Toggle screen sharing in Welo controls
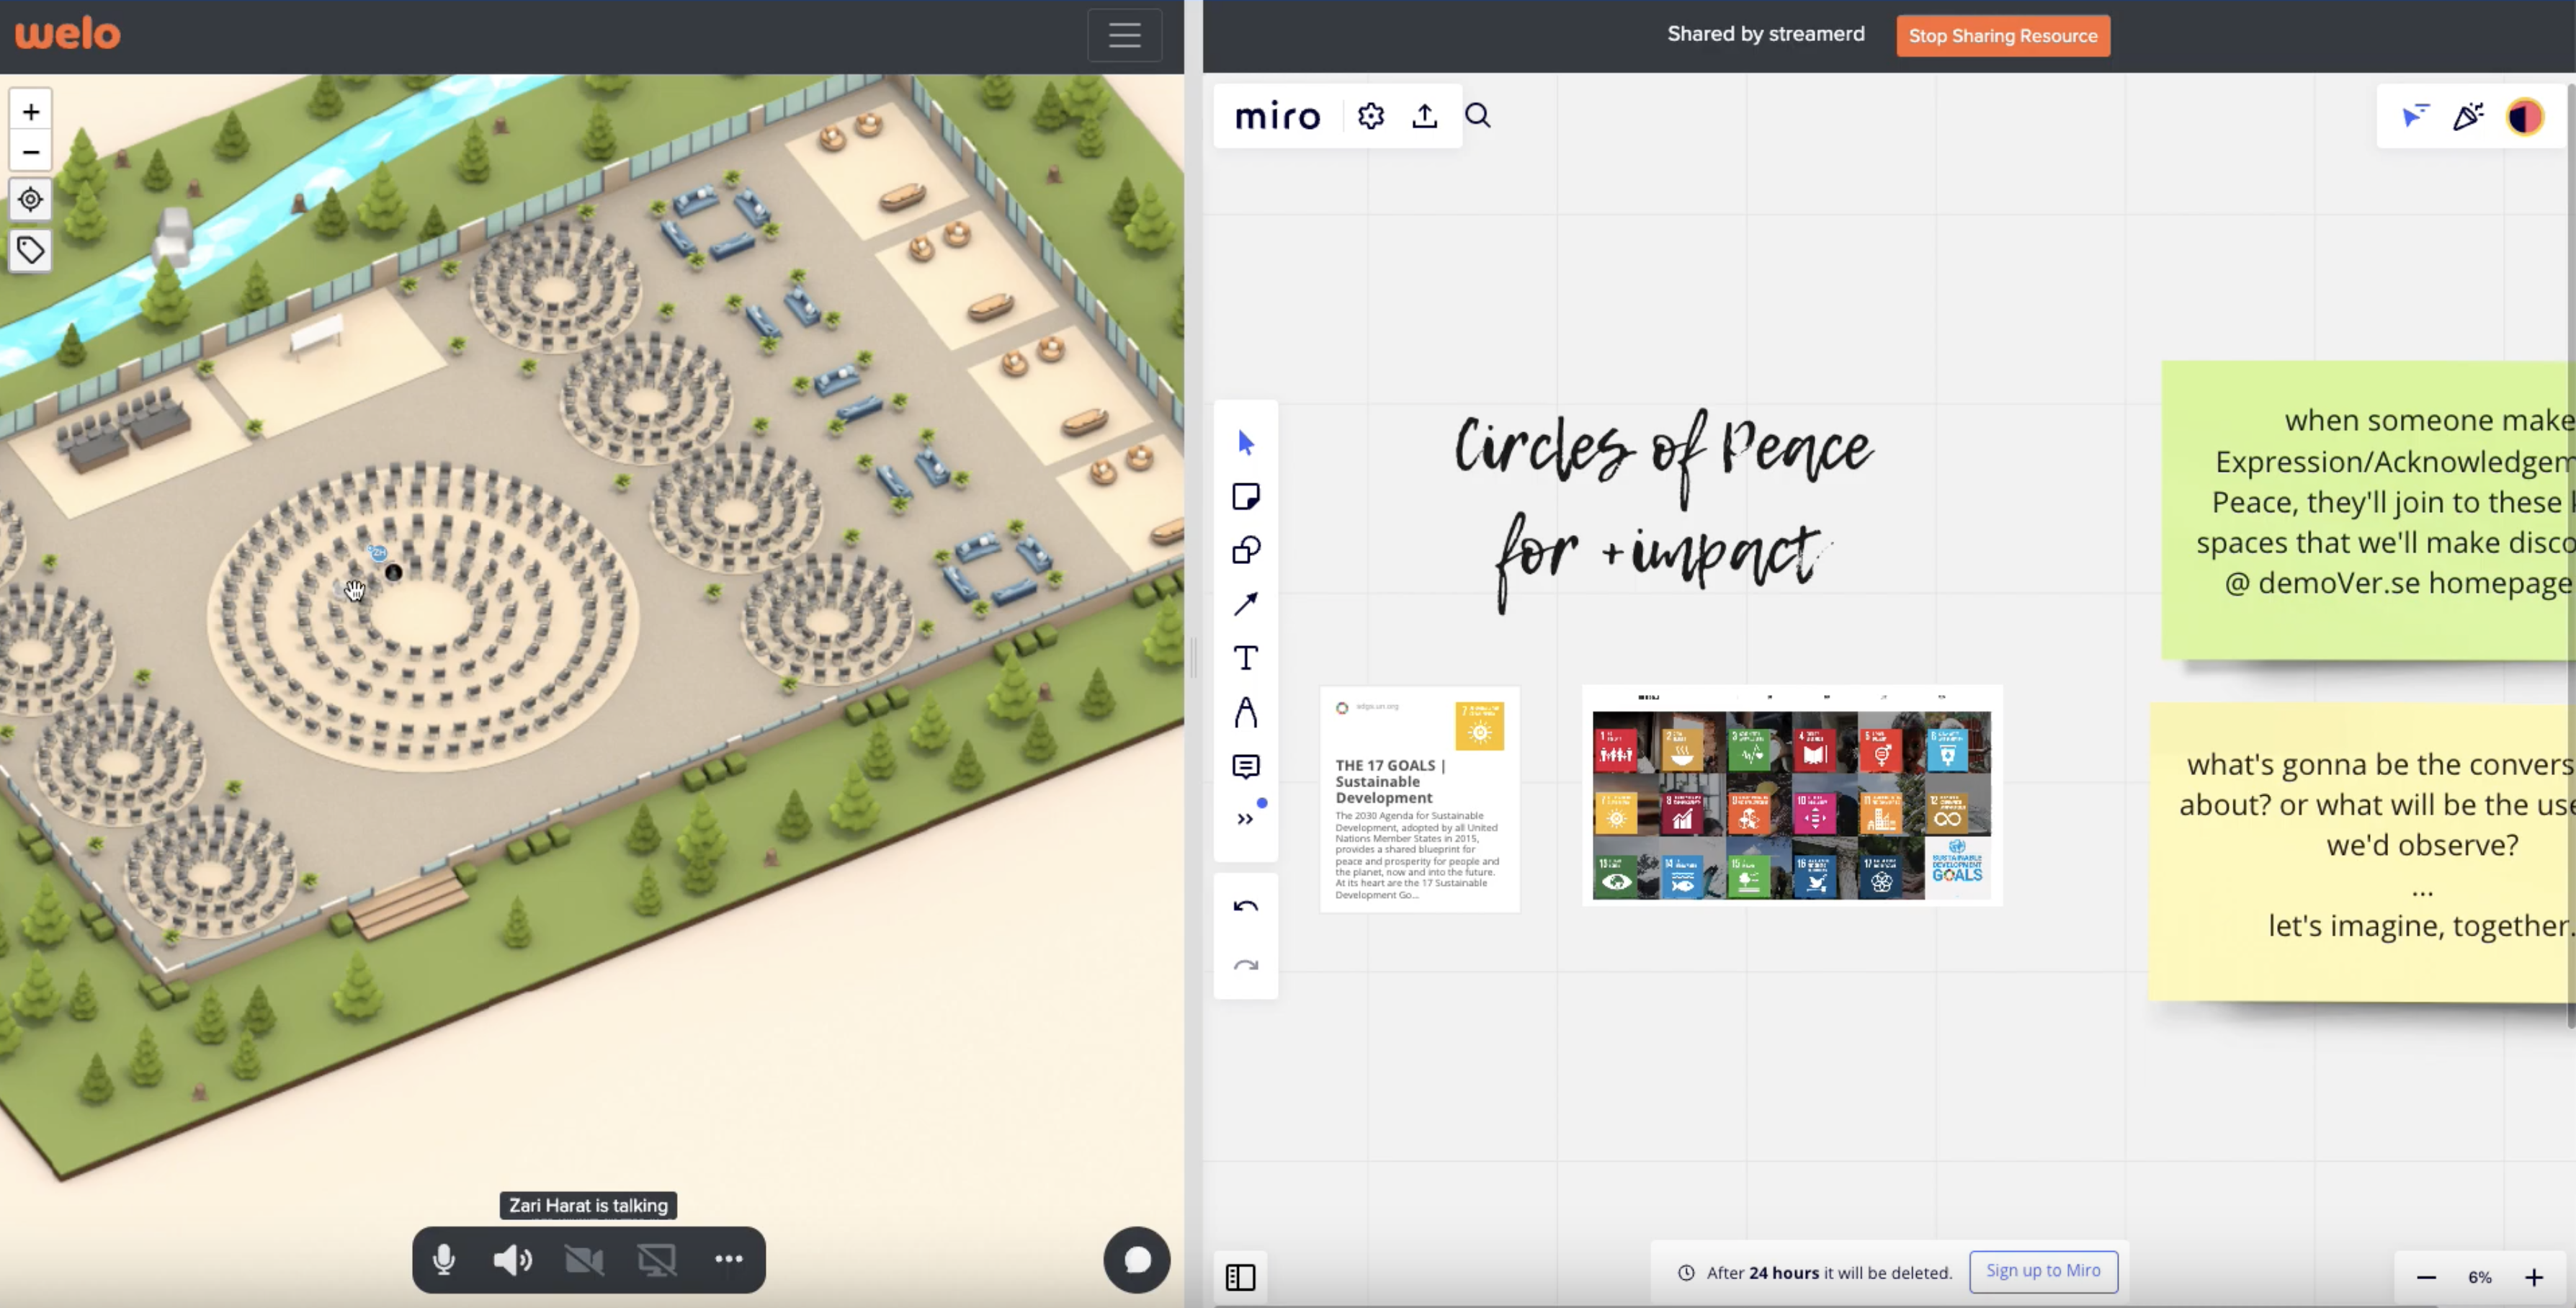This screenshot has height=1308, width=2576. tap(656, 1259)
